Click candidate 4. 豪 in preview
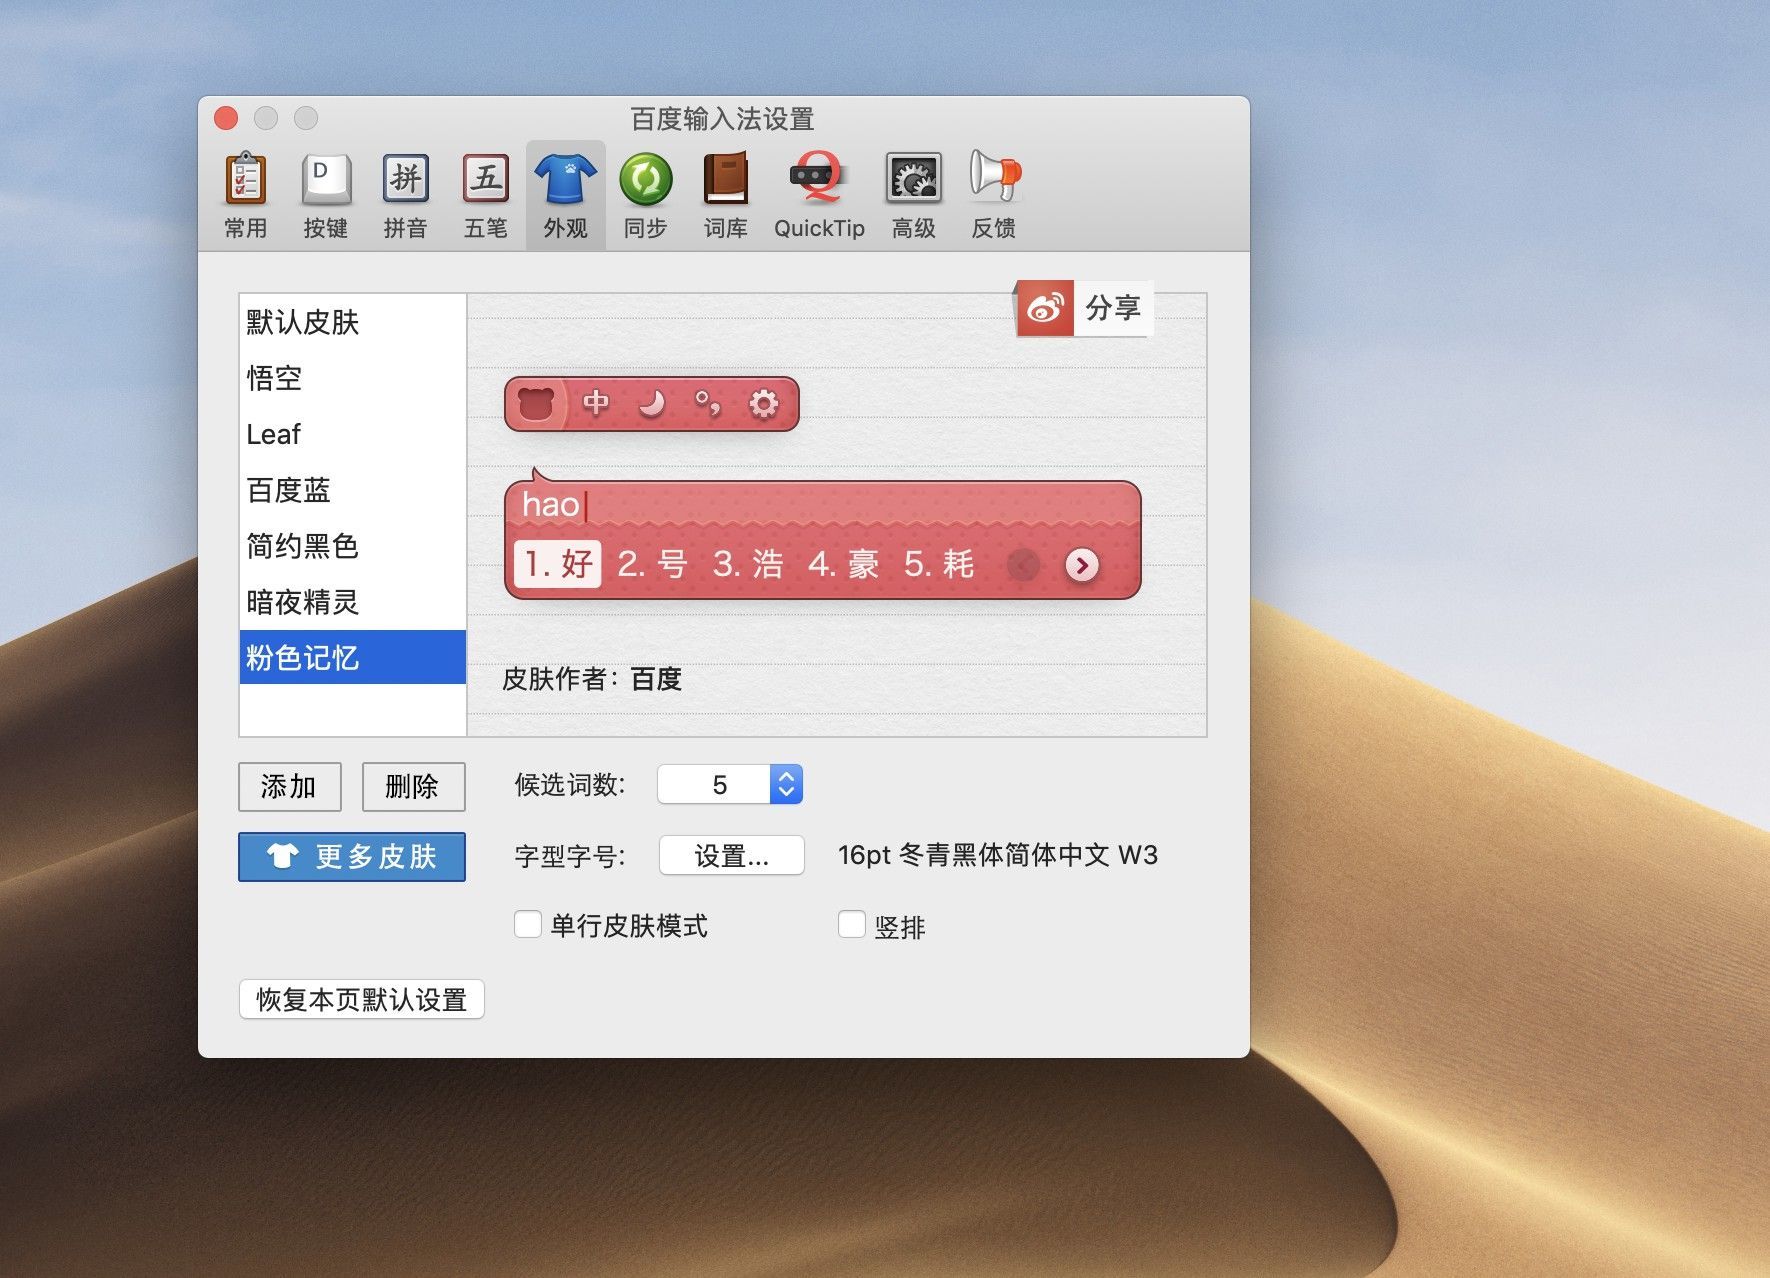This screenshot has width=1770, height=1278. pos(843,564)
